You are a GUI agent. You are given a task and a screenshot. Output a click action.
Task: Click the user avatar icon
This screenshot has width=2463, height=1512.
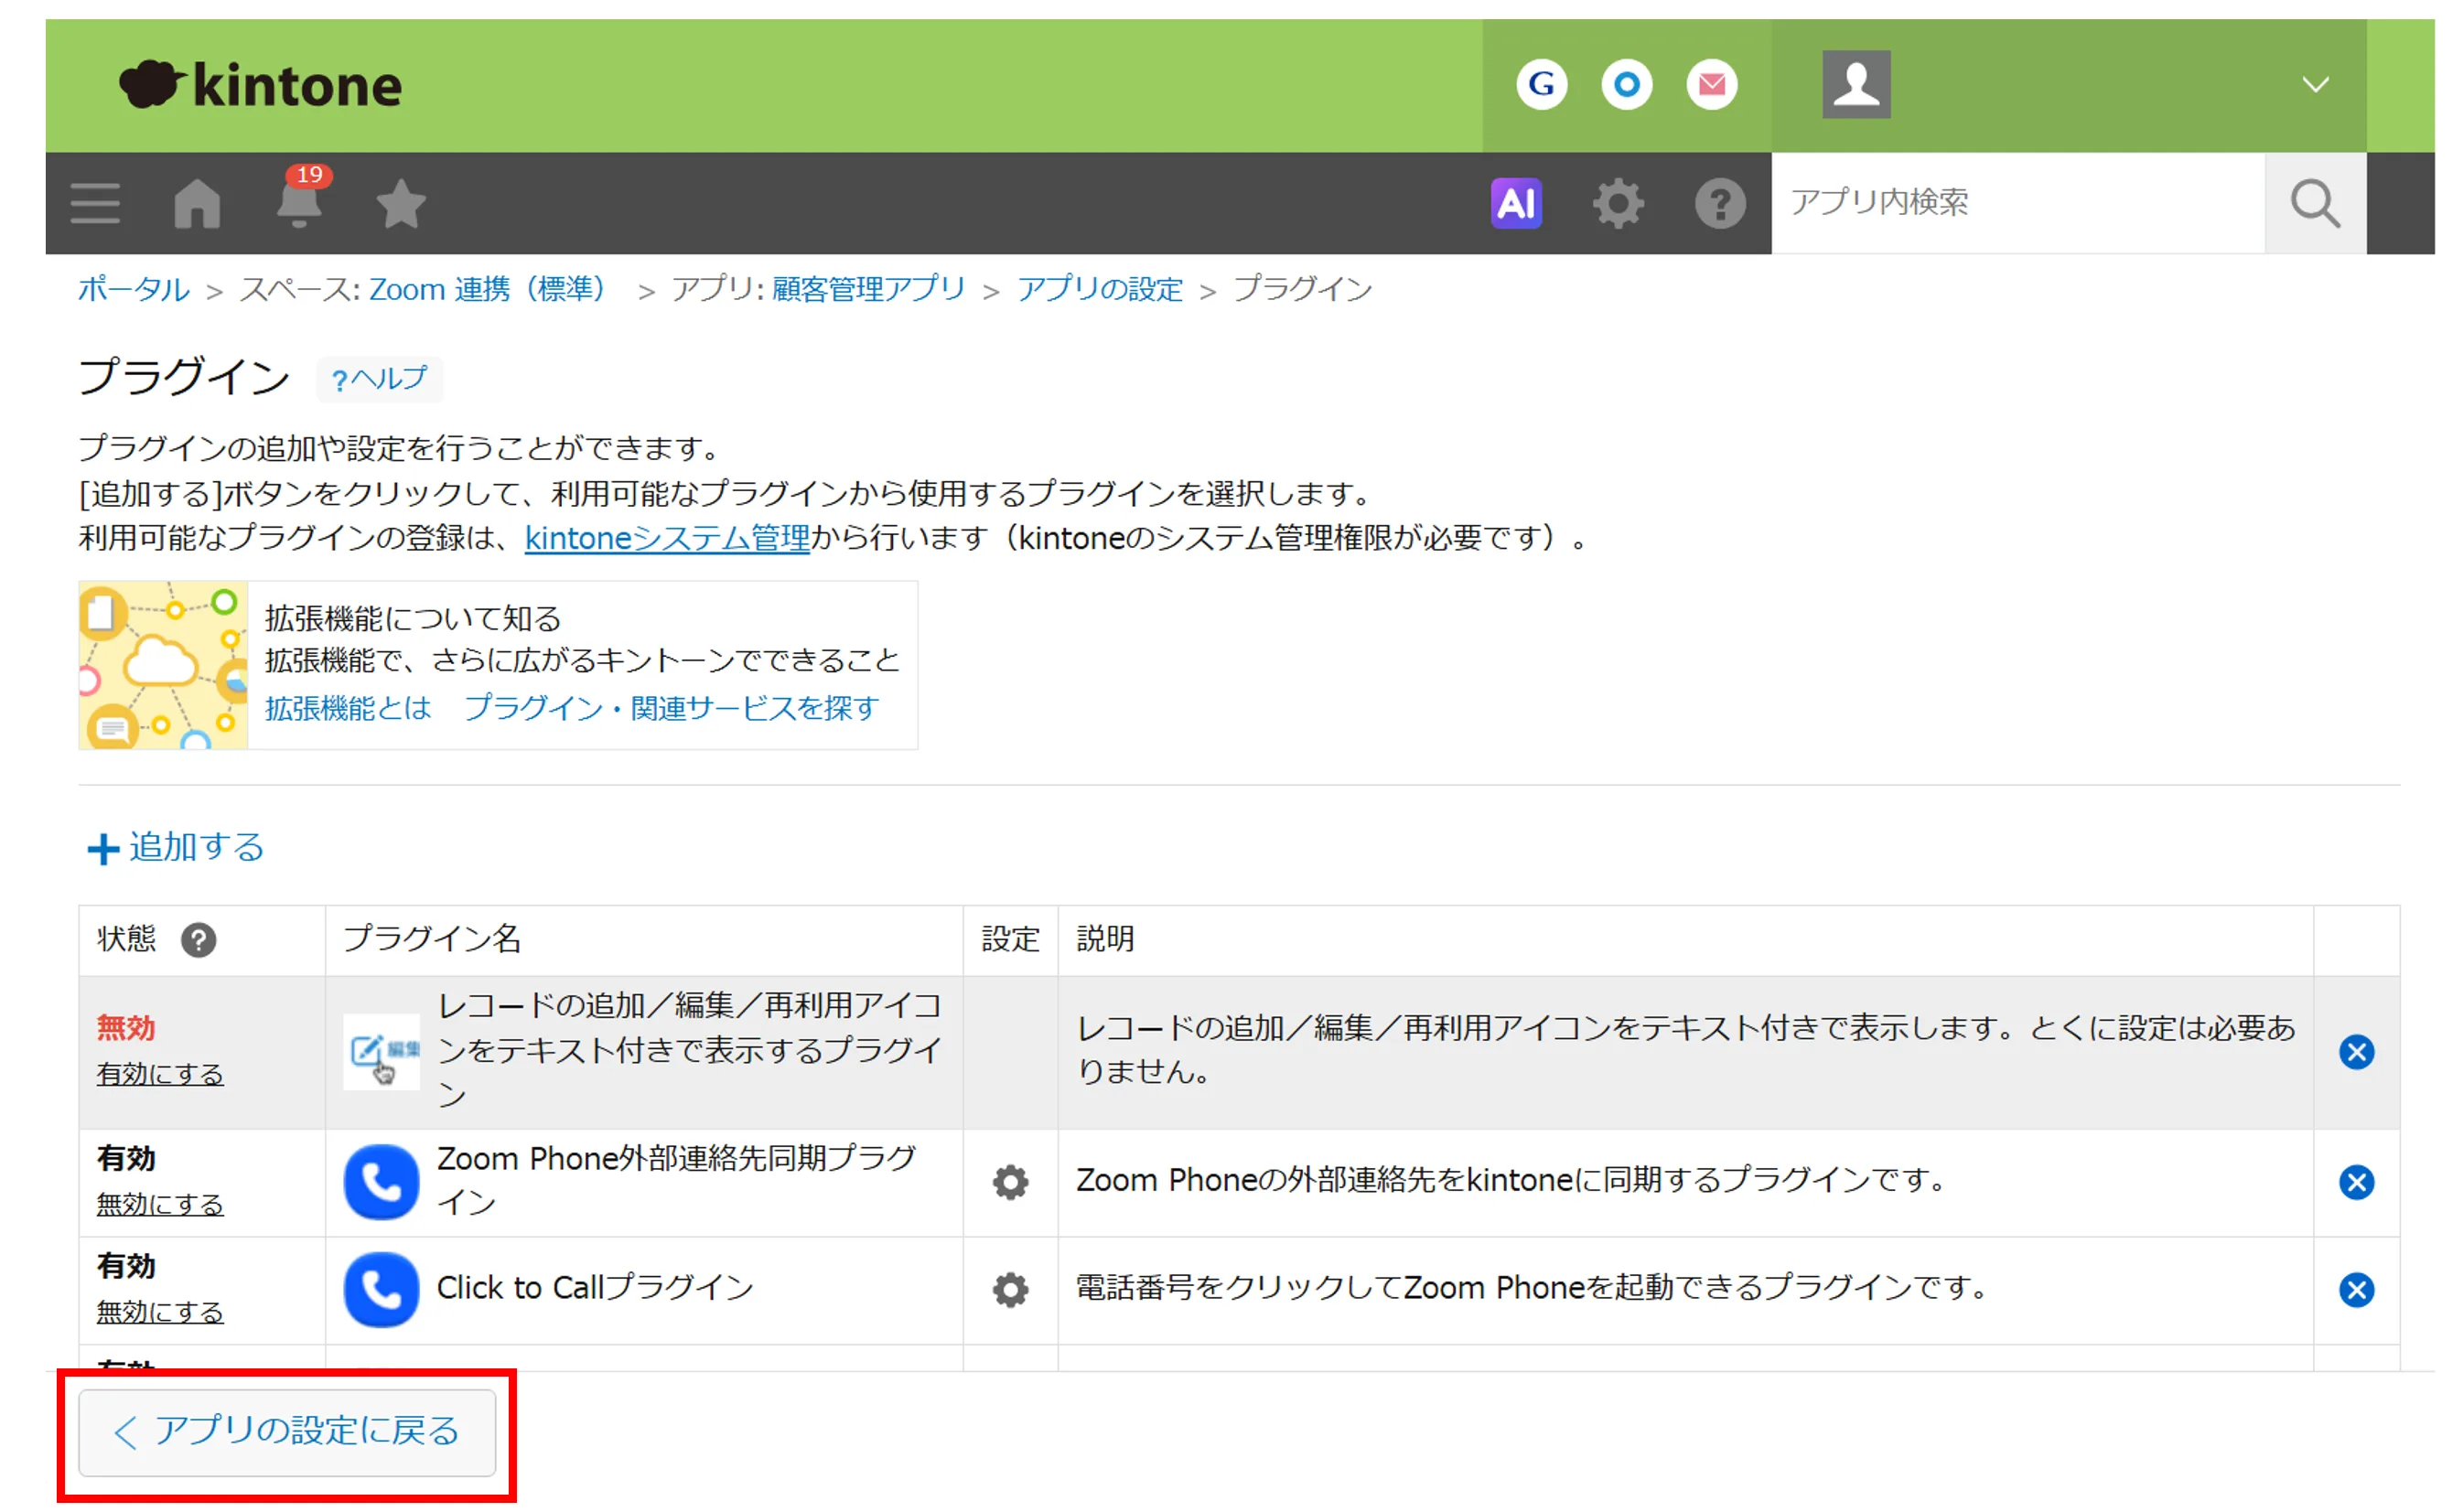coord(1856,85)
